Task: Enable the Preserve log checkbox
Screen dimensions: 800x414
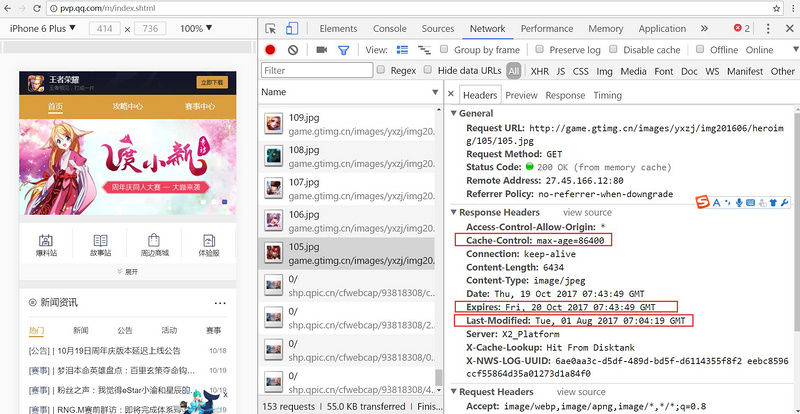Action: pos(540,50)
